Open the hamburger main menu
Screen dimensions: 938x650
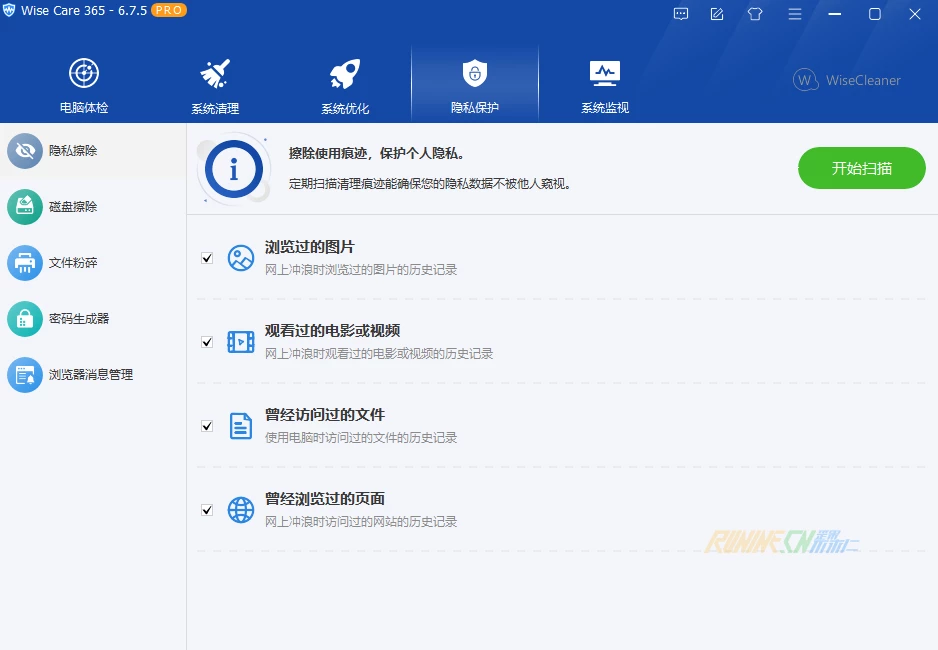click(795, 14)
